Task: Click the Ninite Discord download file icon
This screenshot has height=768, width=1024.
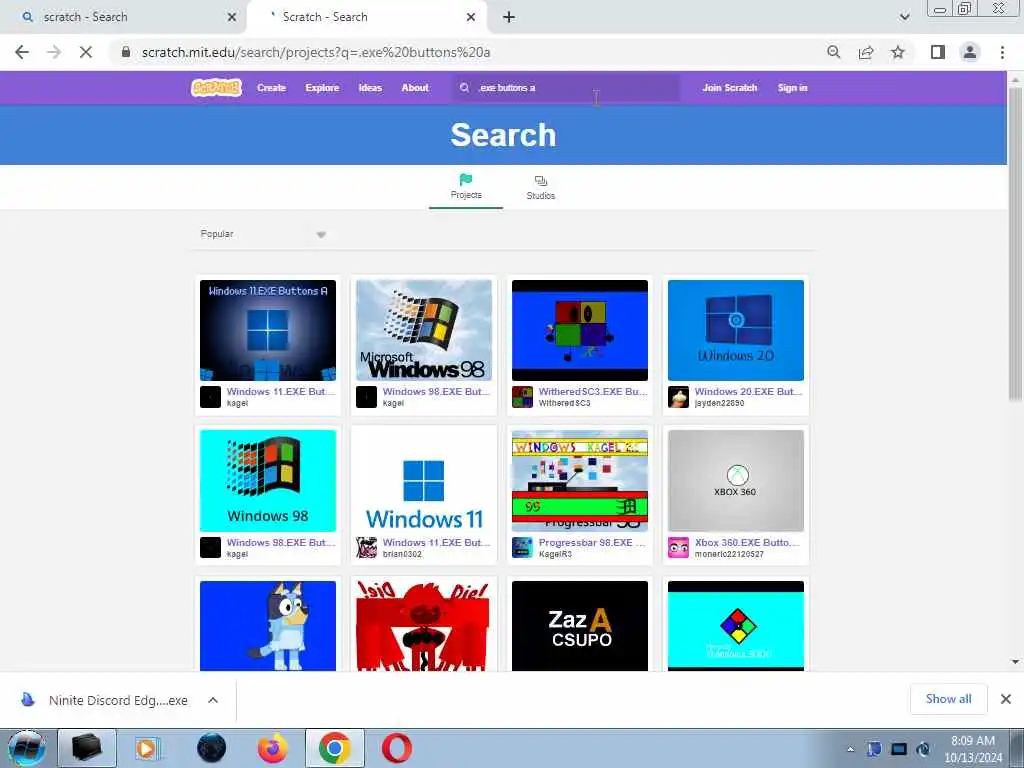Action: pos(27,700)
